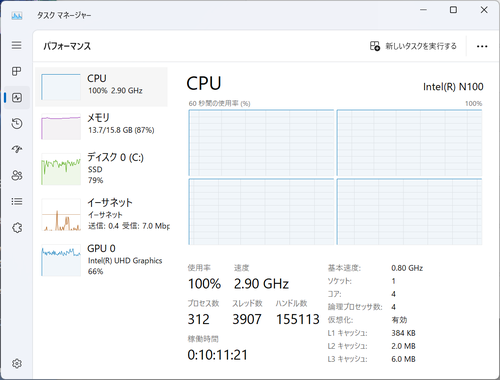Select Disk 0 (C:) performance item
This screenshot has height=380, width=500.
point(101,169)
